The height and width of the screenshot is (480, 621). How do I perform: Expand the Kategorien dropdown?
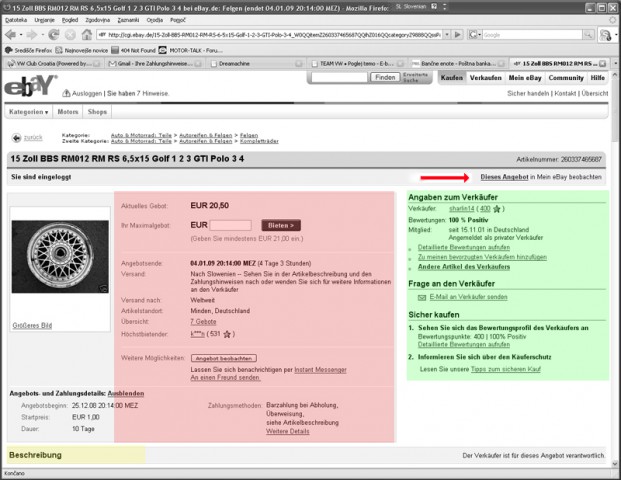coord(29,112)
